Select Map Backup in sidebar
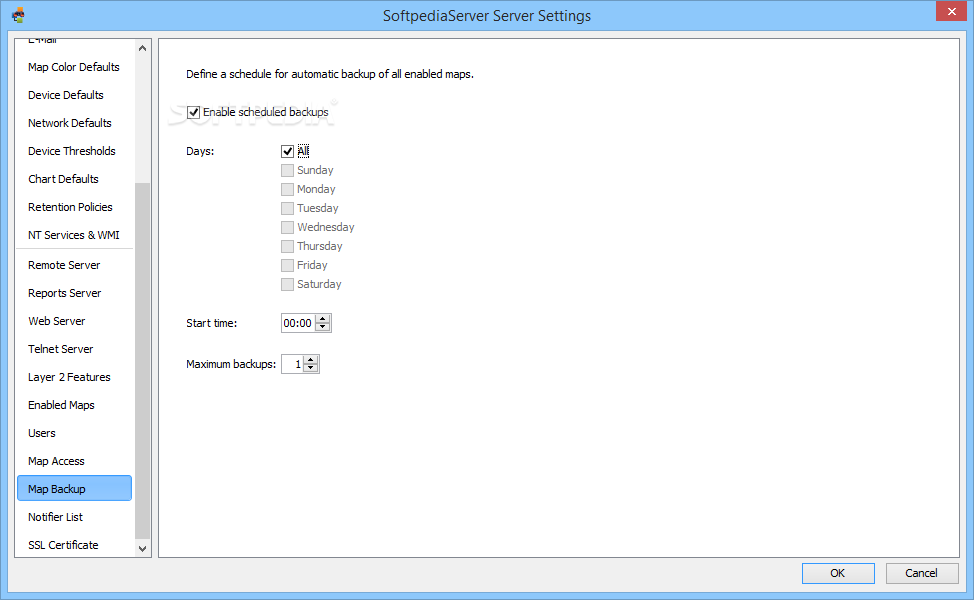Image resolution: width=974 pixels, height=600 pixels. click(x=74, y=489)
